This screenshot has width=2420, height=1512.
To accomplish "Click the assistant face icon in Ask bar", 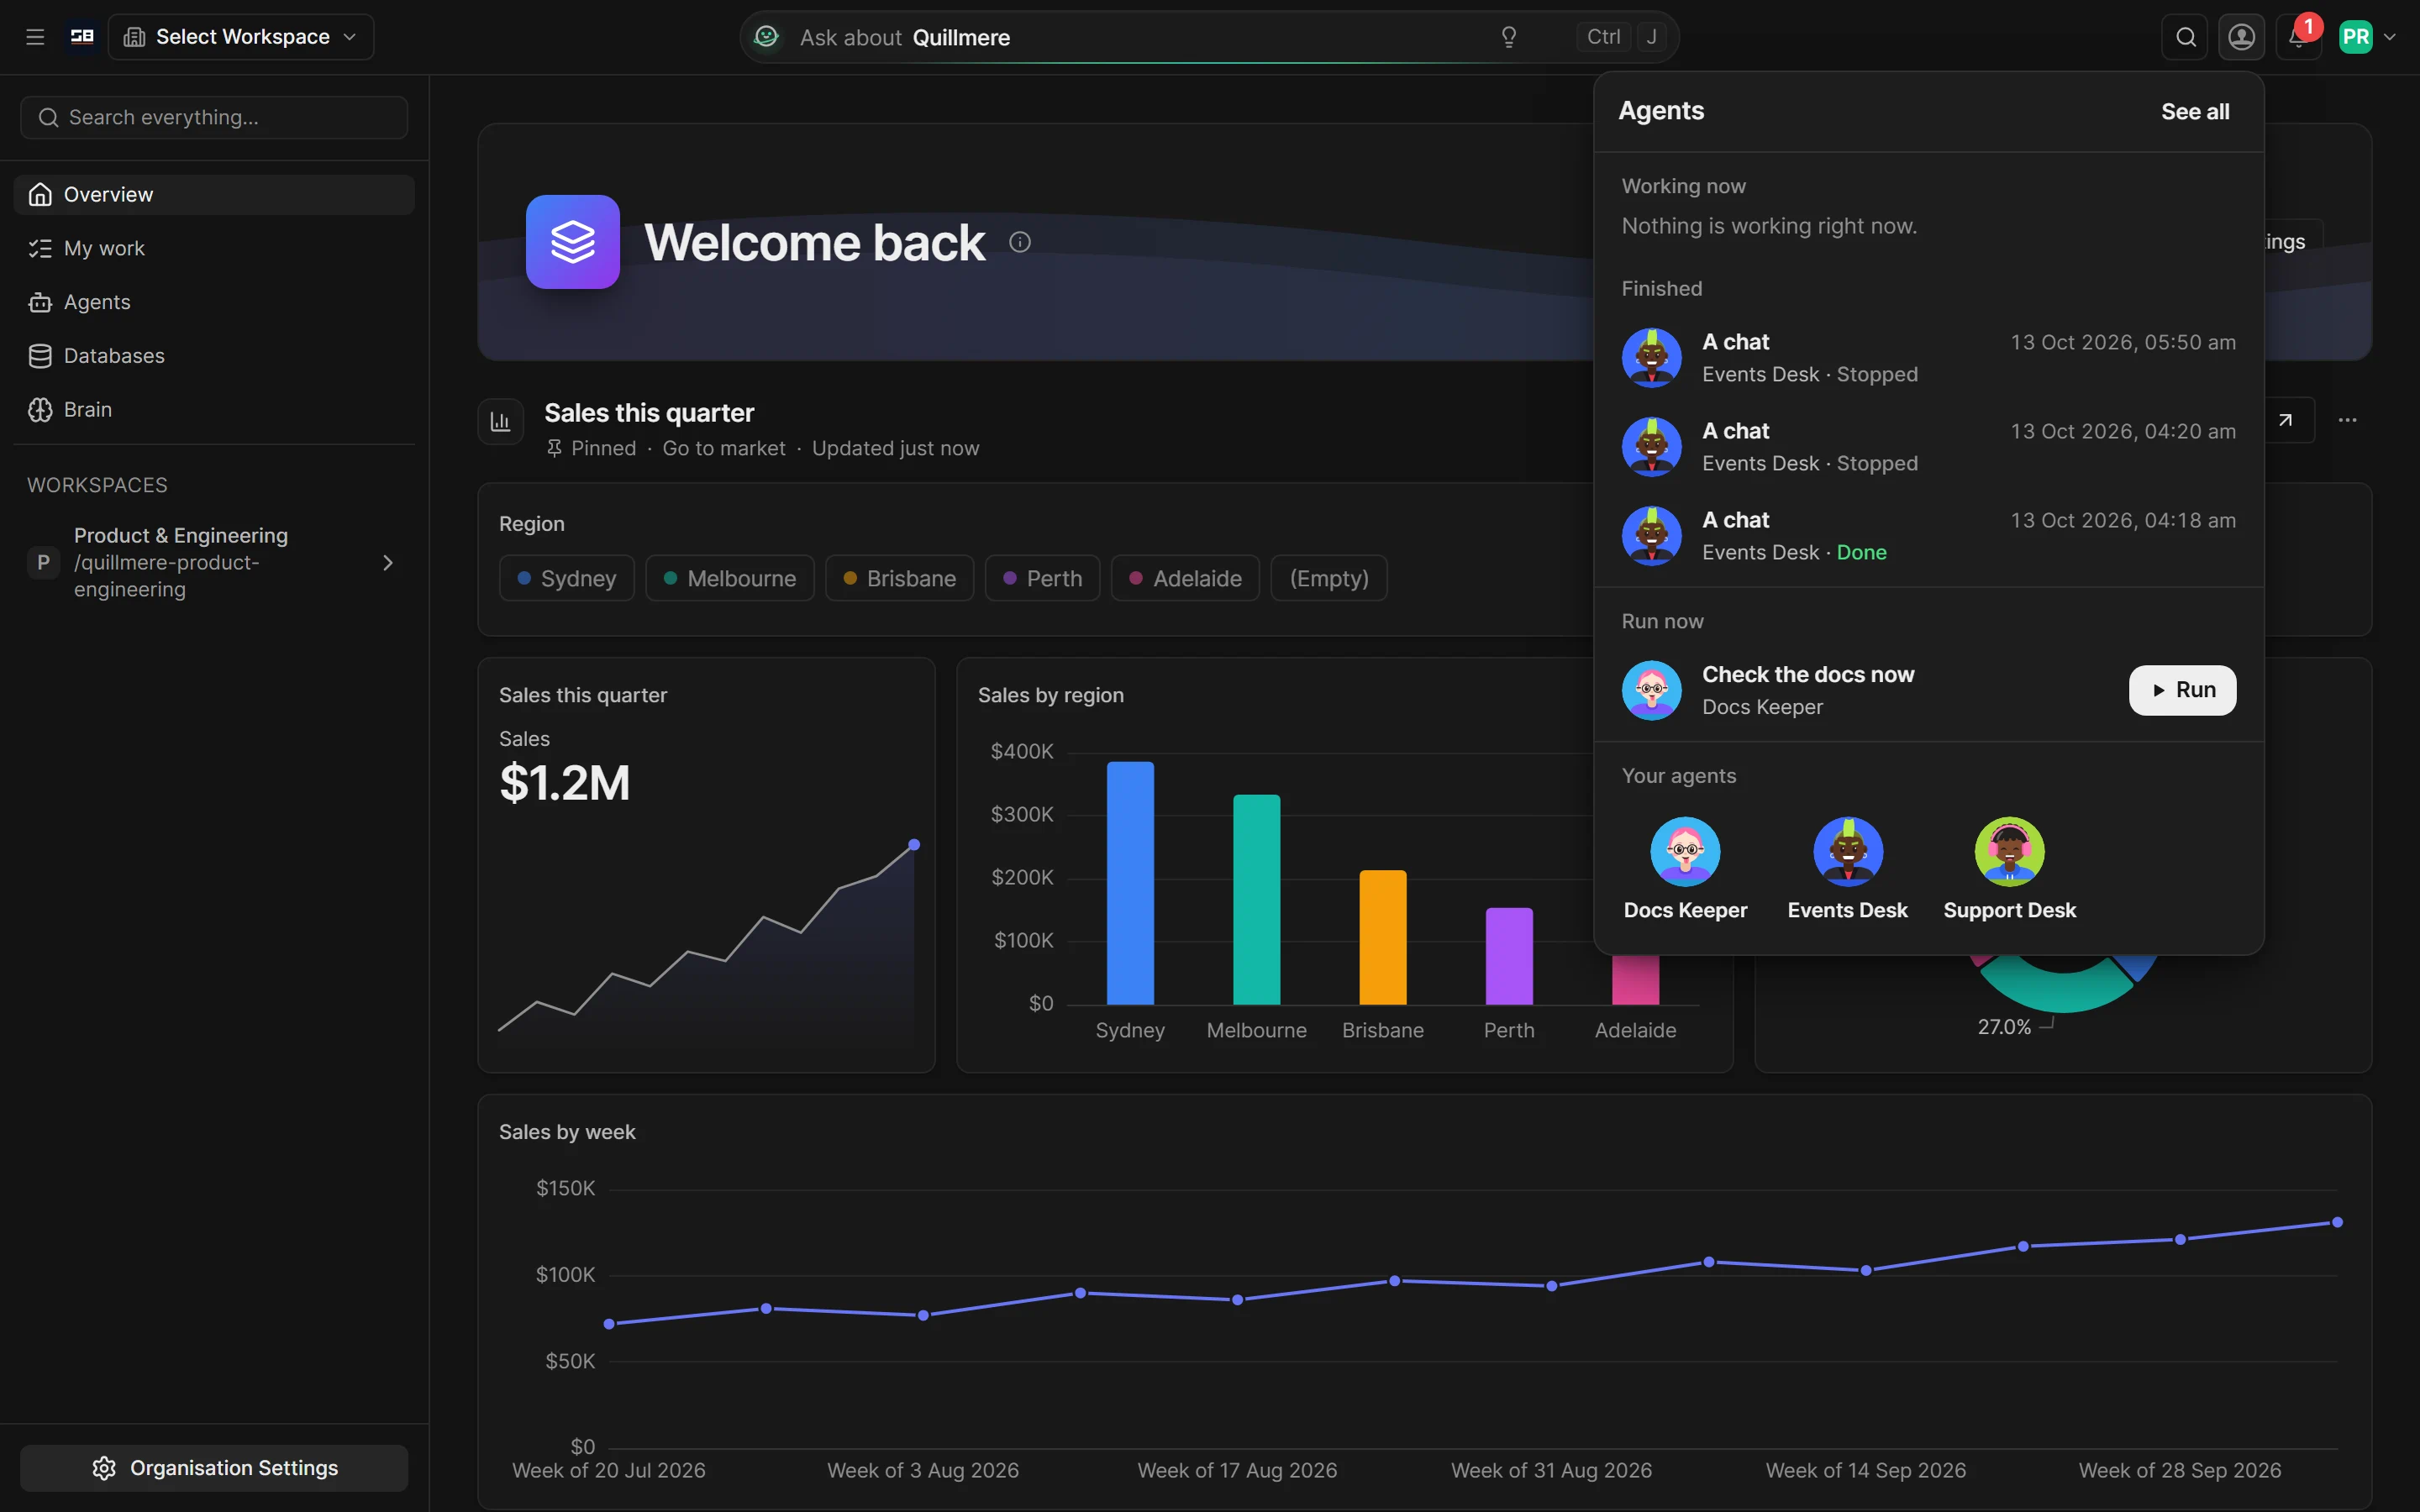I will (x=766, y=37).
